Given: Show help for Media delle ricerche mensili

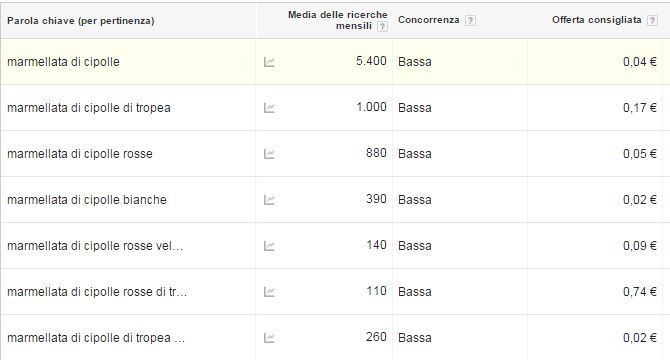Looking at the screenshot, I should [382, 26].
